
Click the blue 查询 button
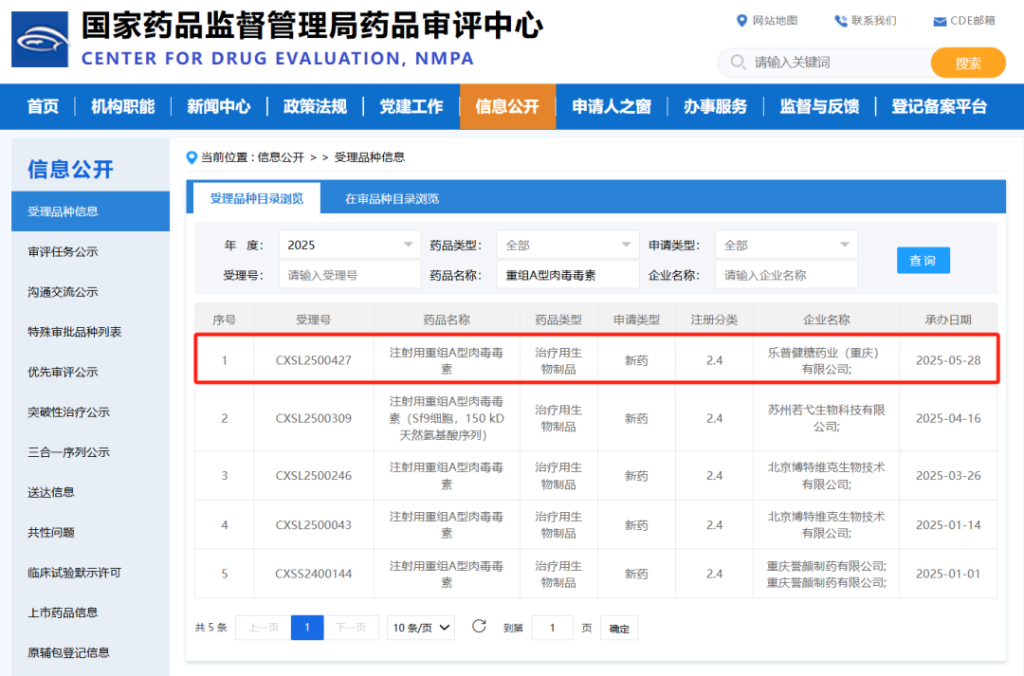923,261
